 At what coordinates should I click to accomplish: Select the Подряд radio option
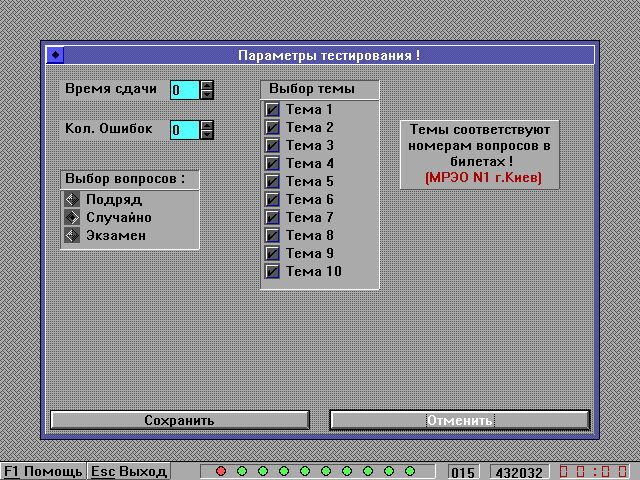coord(72,199)
